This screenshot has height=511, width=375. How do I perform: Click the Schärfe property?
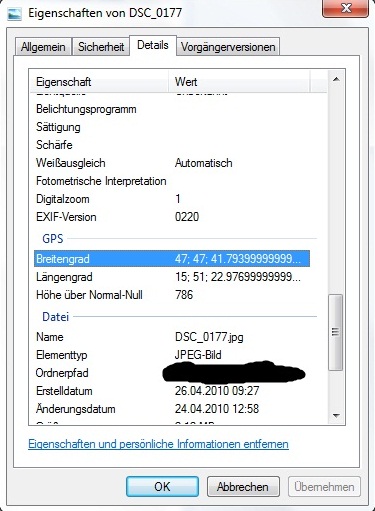(x=54, y=145)
